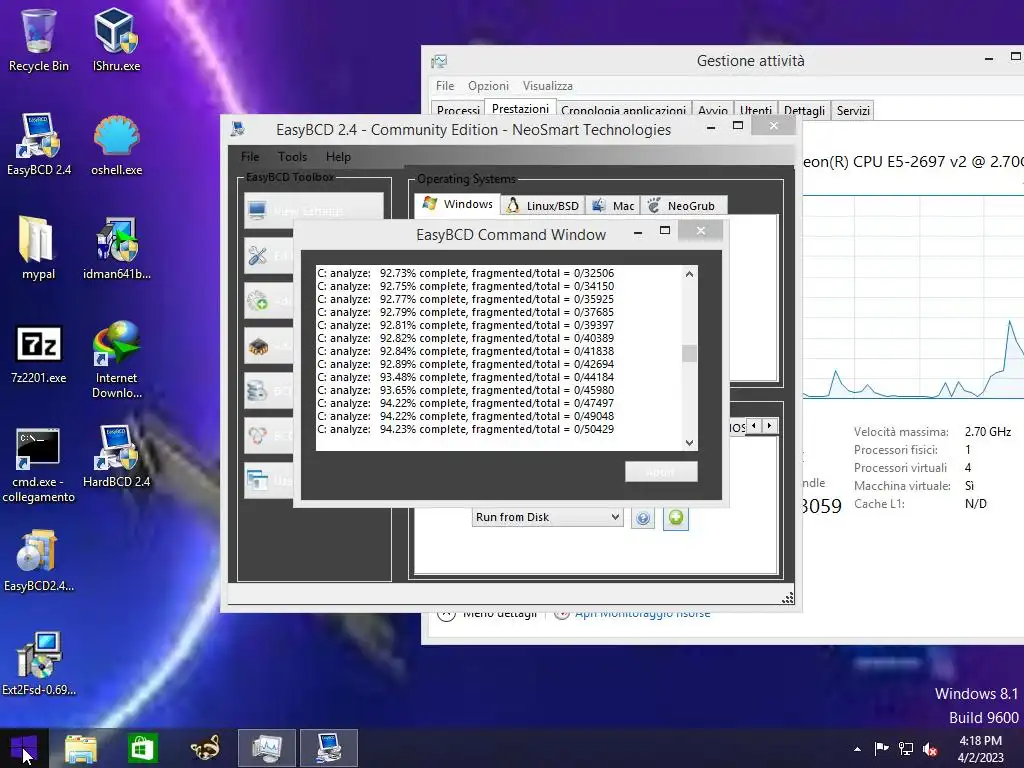
Task: Click the output line ending 0/50429
Action: click(466, 429)
